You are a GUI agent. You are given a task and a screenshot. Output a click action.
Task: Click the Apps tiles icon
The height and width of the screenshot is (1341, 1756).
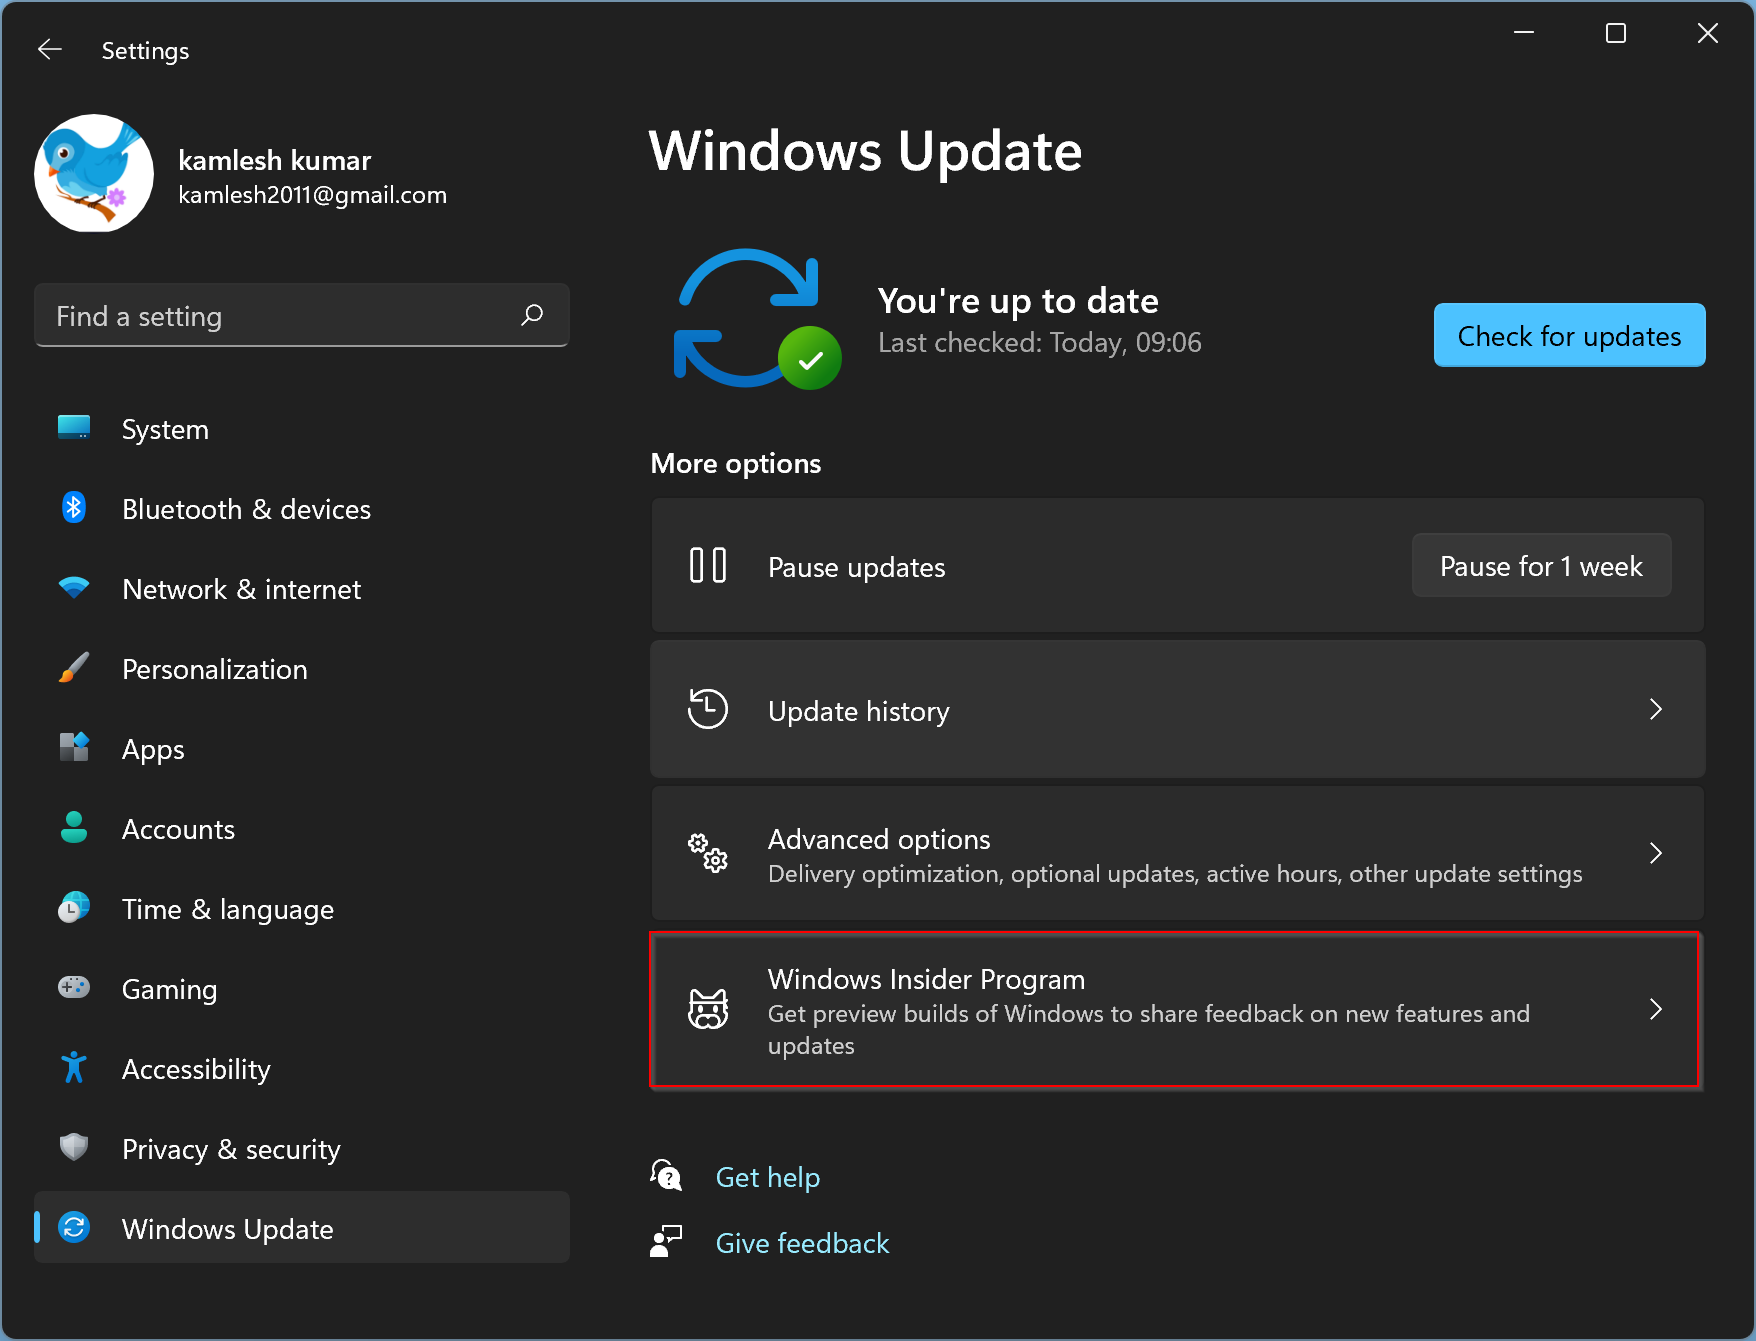[74, 748]
